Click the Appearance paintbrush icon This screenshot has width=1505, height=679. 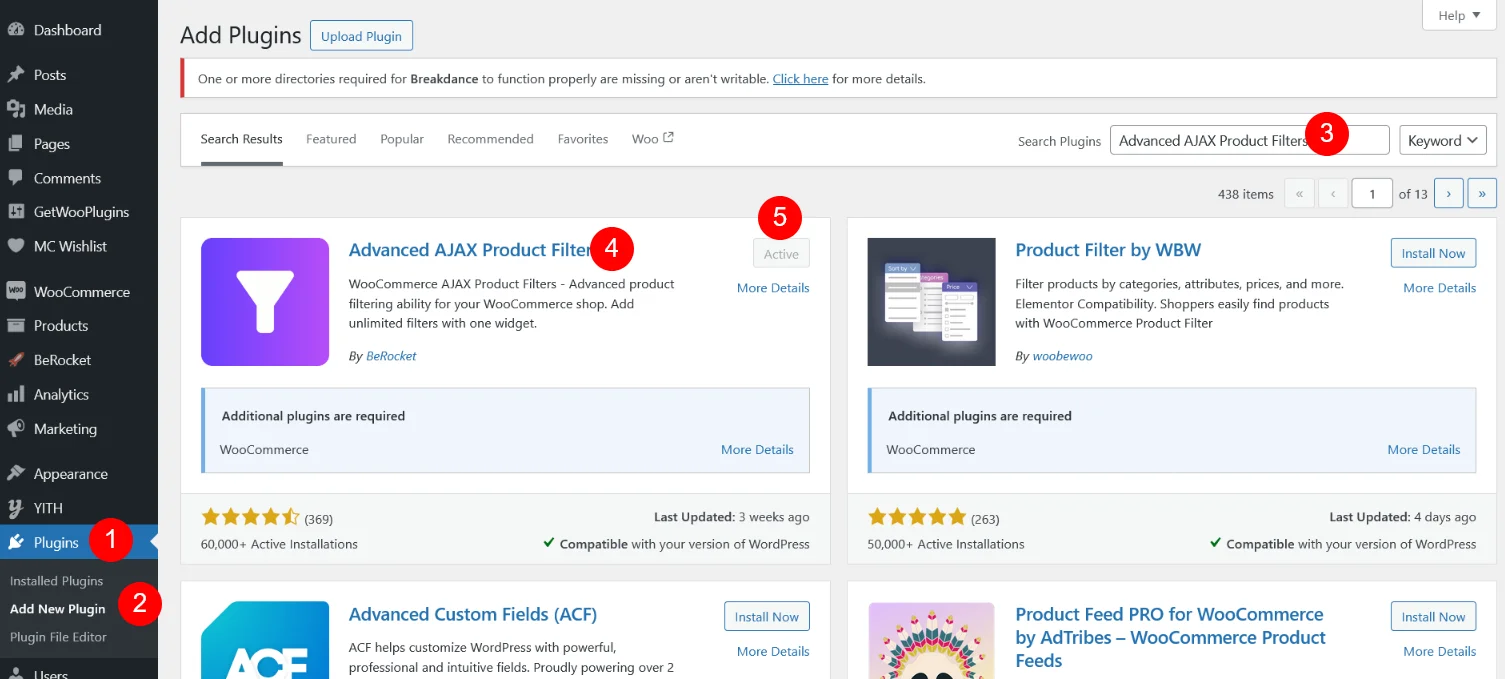pos(16,474)
